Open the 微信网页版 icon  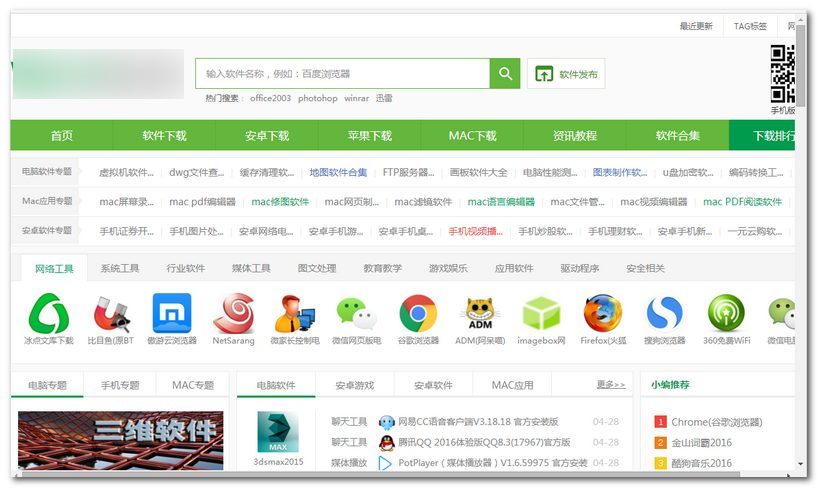357,314
